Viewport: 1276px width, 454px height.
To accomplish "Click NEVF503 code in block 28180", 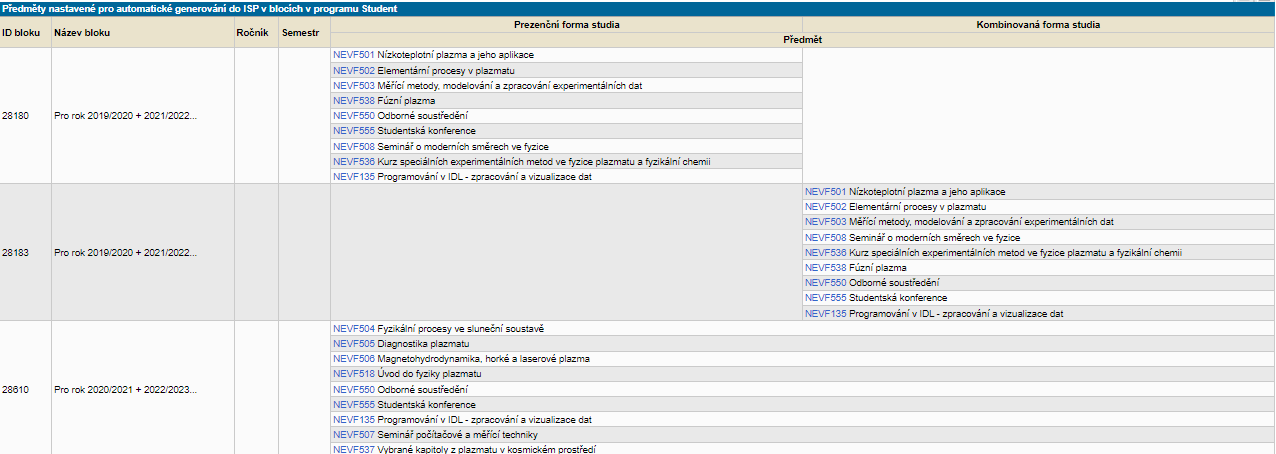I will (x=353, y=85).
